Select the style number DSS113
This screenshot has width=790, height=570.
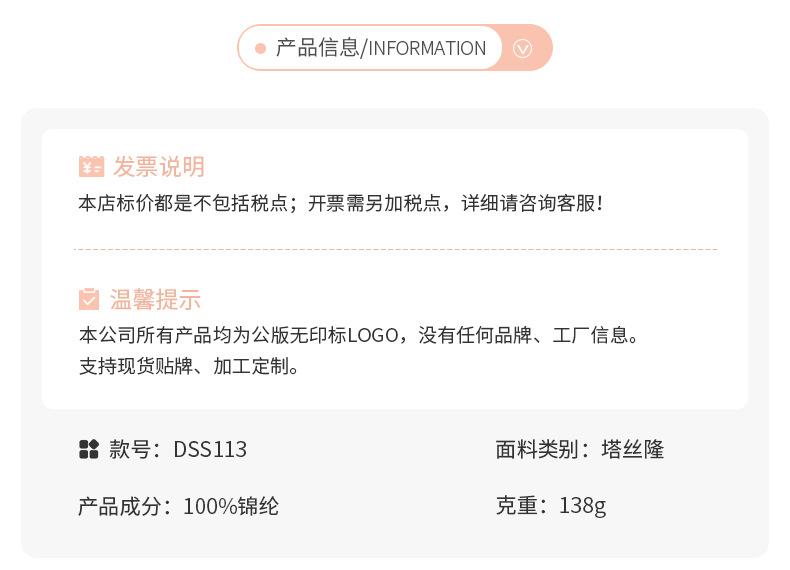(x=210, y=449)
